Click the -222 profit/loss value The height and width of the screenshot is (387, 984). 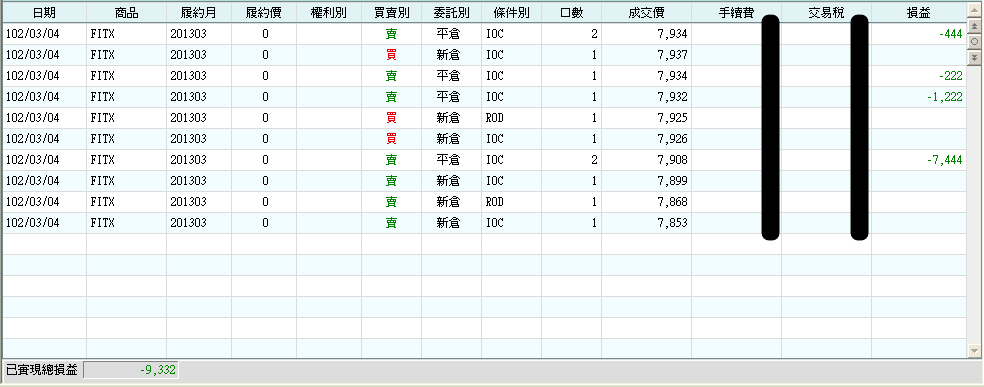tap(951, 76)
